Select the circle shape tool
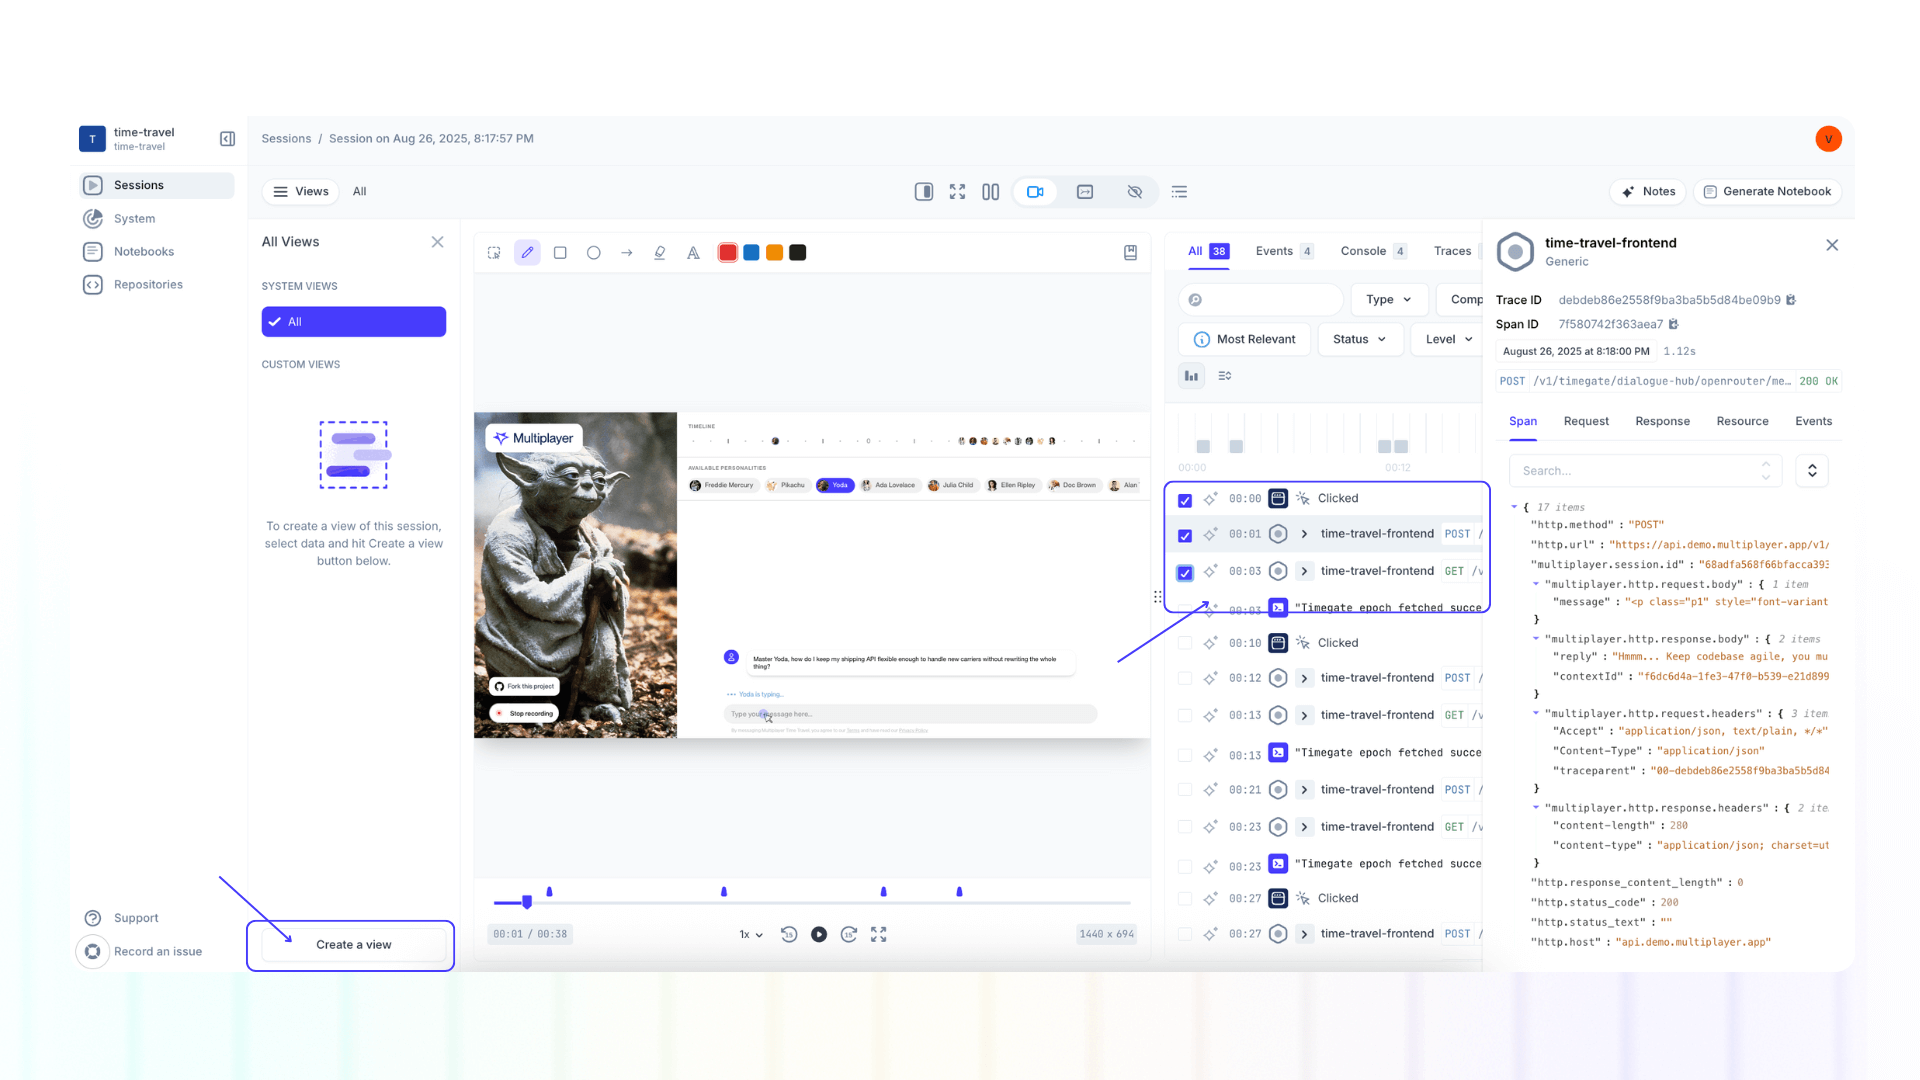 click(x=593, y=253)
